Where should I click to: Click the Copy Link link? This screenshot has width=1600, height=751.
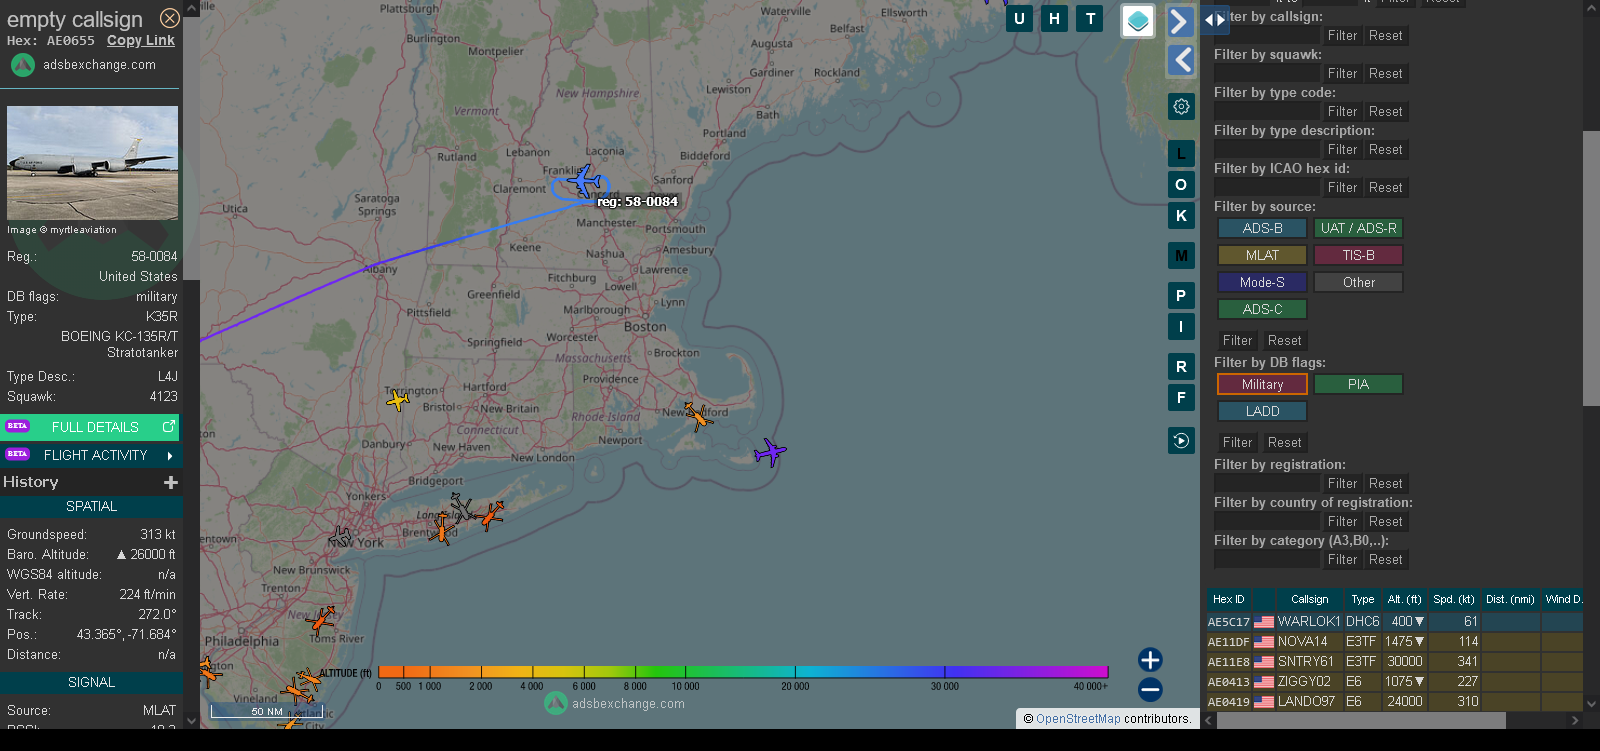141,40
